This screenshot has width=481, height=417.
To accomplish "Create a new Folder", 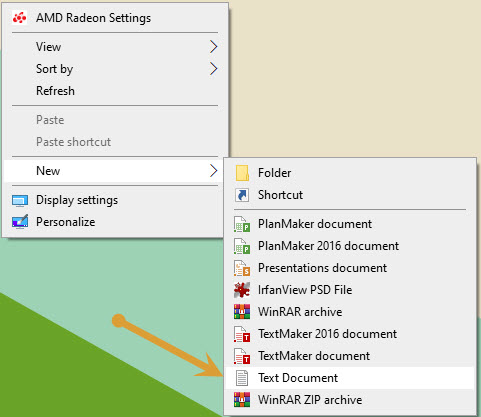I will pos(350,173).
